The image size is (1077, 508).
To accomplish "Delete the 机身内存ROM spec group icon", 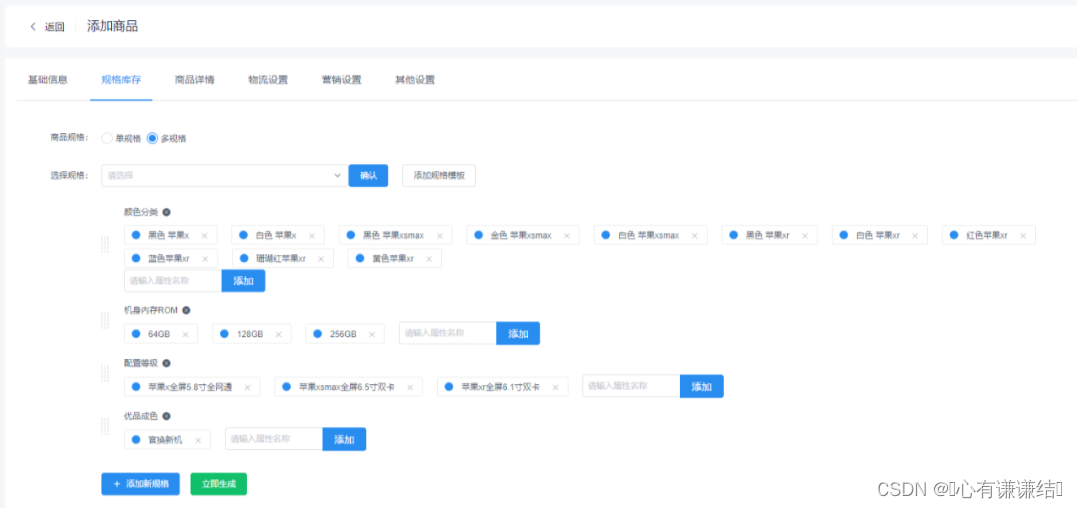I will pos(185,310).
